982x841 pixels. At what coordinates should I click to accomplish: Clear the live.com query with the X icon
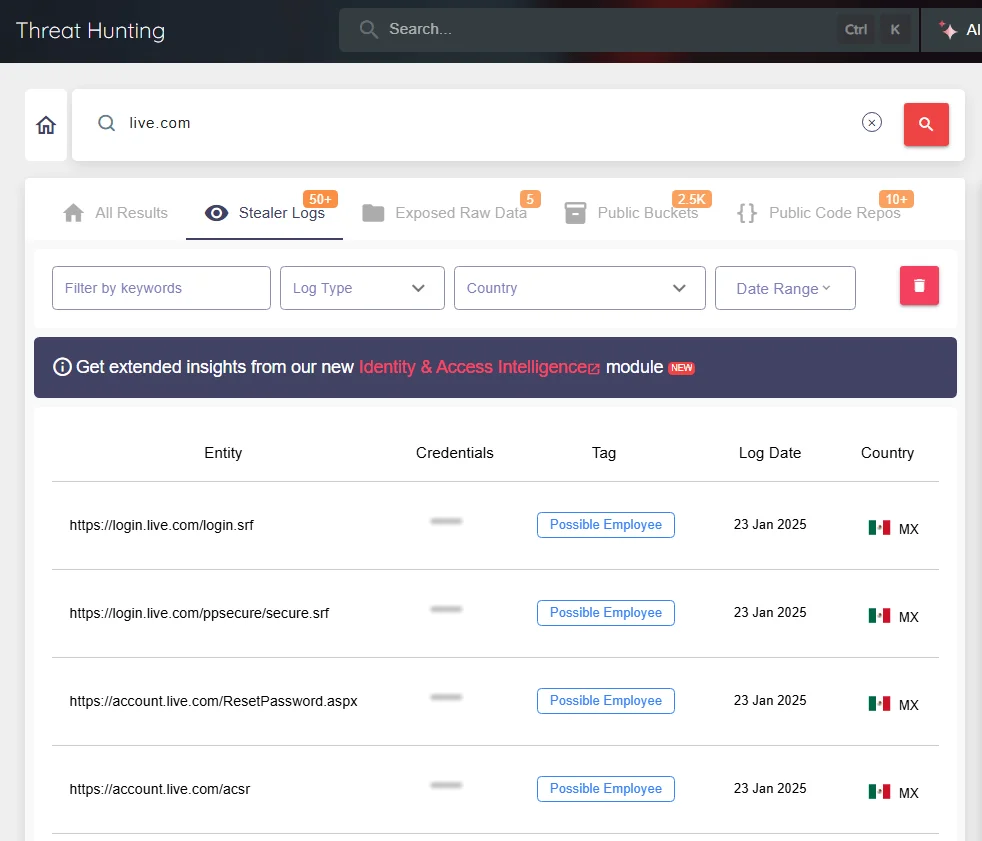(x=871, y=122)
